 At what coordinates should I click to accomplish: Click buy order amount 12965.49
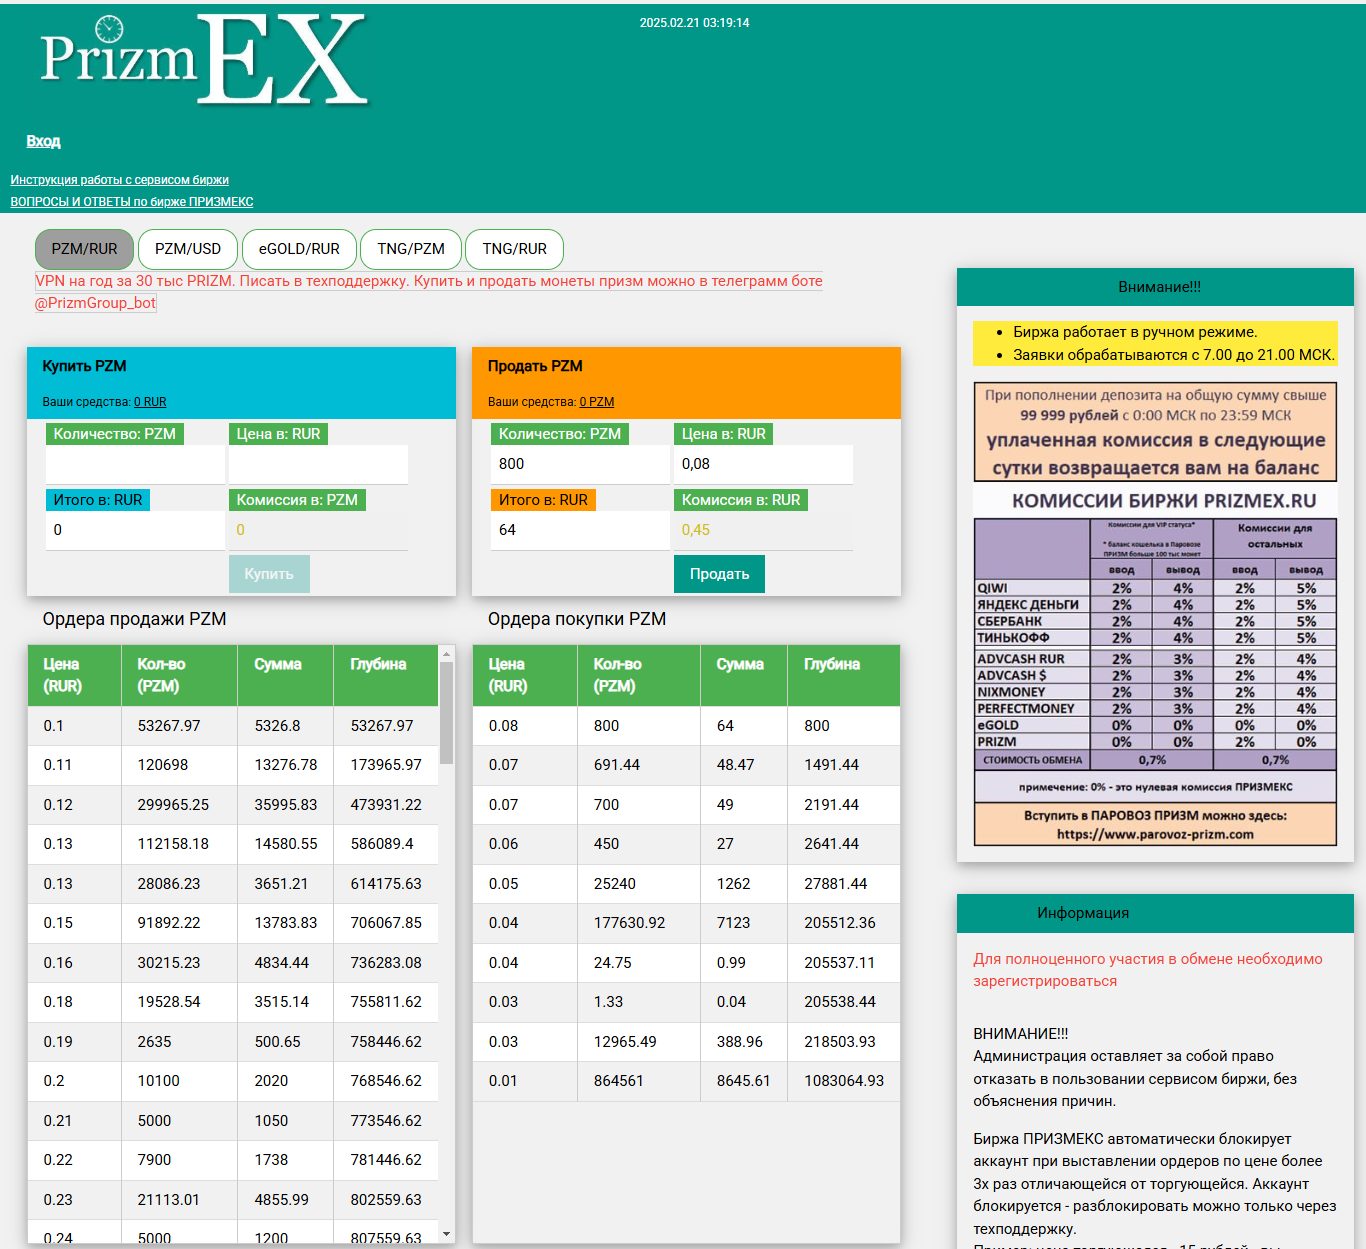(x=625, y=1042)
